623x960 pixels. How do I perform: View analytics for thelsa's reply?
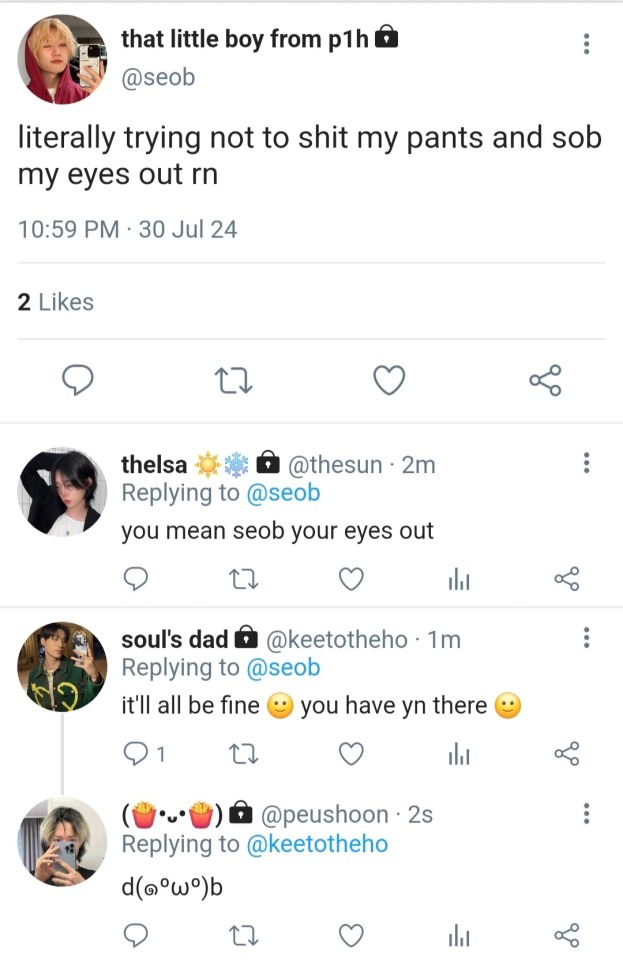[459, 579]
